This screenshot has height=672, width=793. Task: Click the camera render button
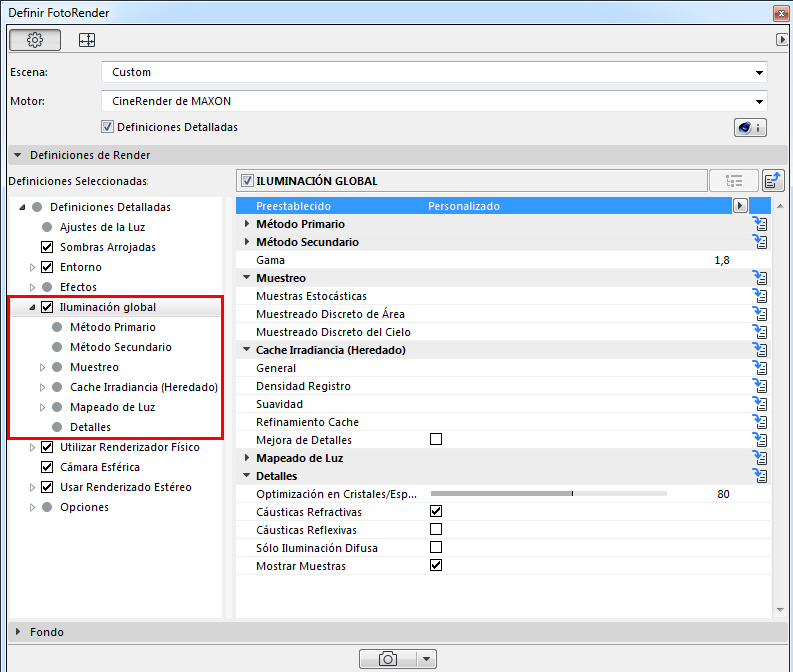(x=388, y=659)
